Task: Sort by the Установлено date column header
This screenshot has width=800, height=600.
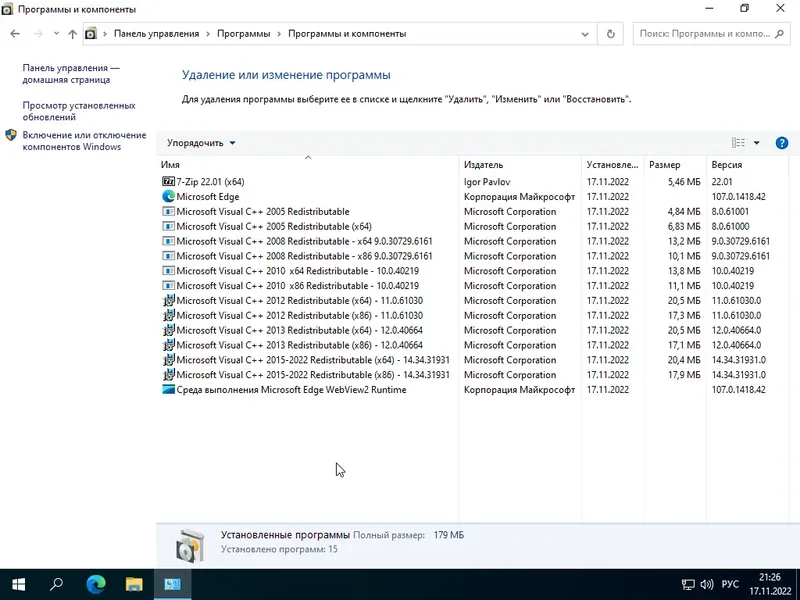Action: click(x=613, y=164)
